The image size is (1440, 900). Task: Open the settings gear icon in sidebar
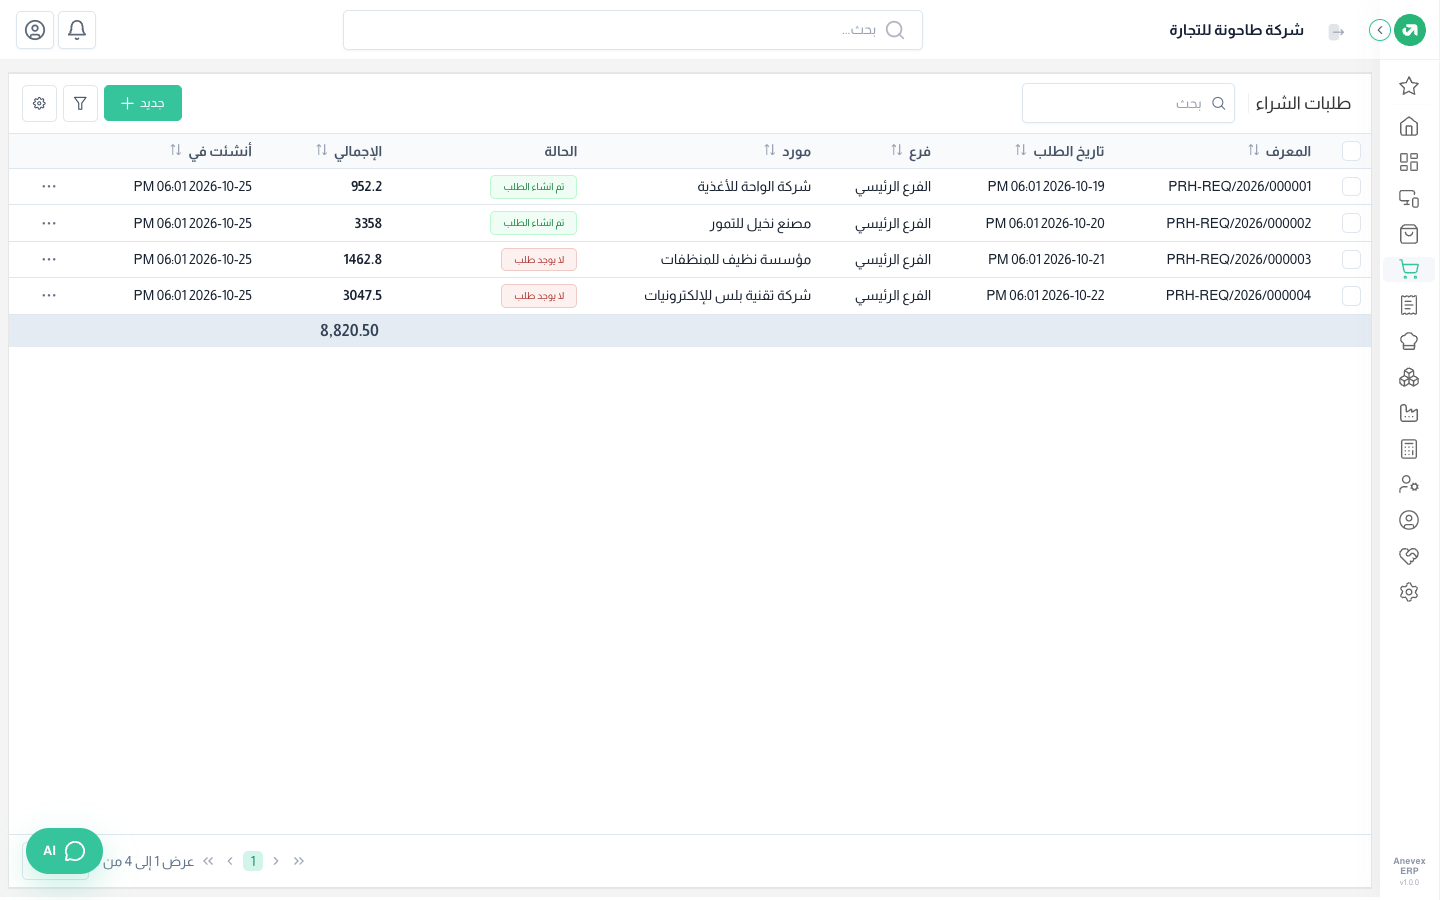pyautogui.click(x=1409, y=592)
